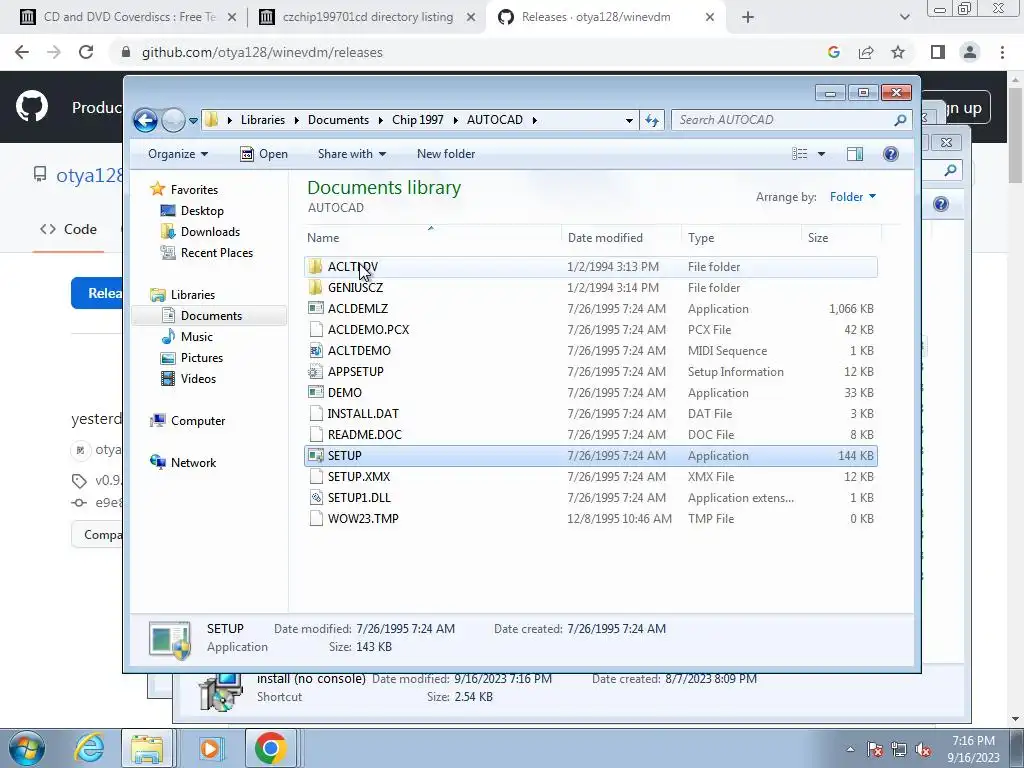Switch to the czchip199701cd directory listing tab
Image resolution: width=1024 pixels, height=768 pixels.
(367, 17)
